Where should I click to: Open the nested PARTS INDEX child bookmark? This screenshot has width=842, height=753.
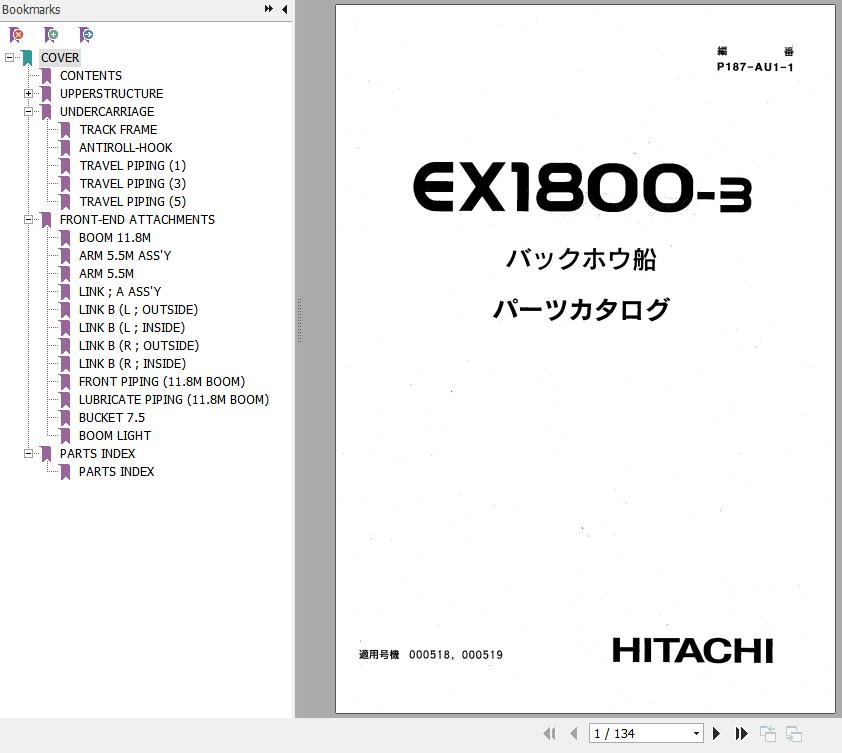116,472
